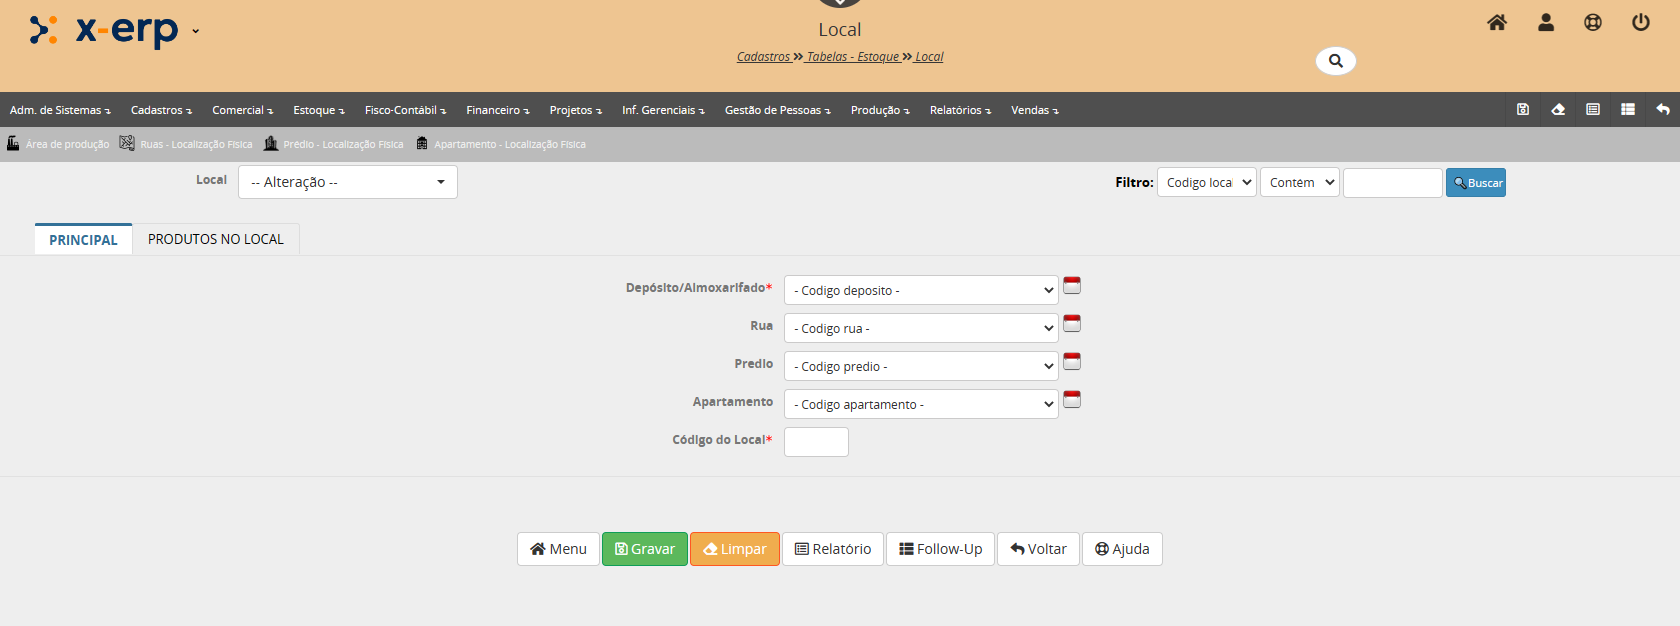Image resolution: width=1680 pixels, height=626 pixels.
Task: Click the Código do Local input field
Action: [x=816, y=442]
